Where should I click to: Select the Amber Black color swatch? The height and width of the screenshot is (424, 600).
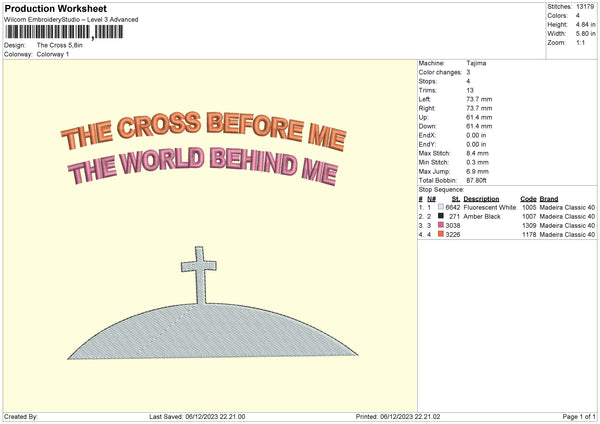(x=440, y=216)
